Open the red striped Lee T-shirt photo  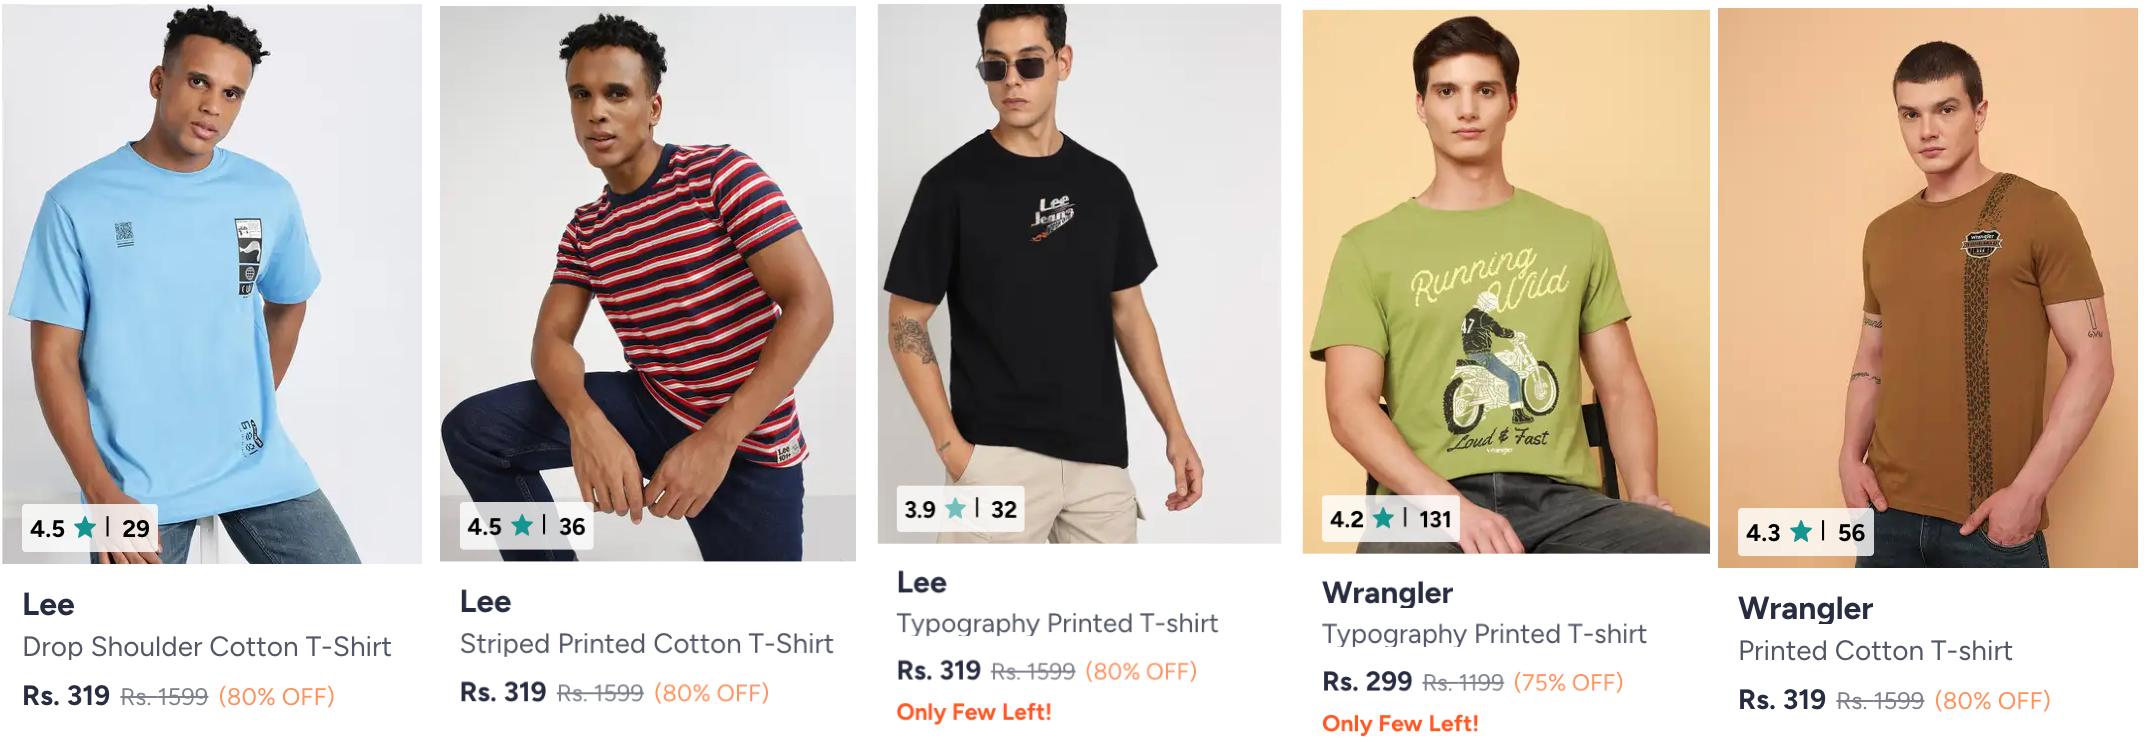pos(647,280)
